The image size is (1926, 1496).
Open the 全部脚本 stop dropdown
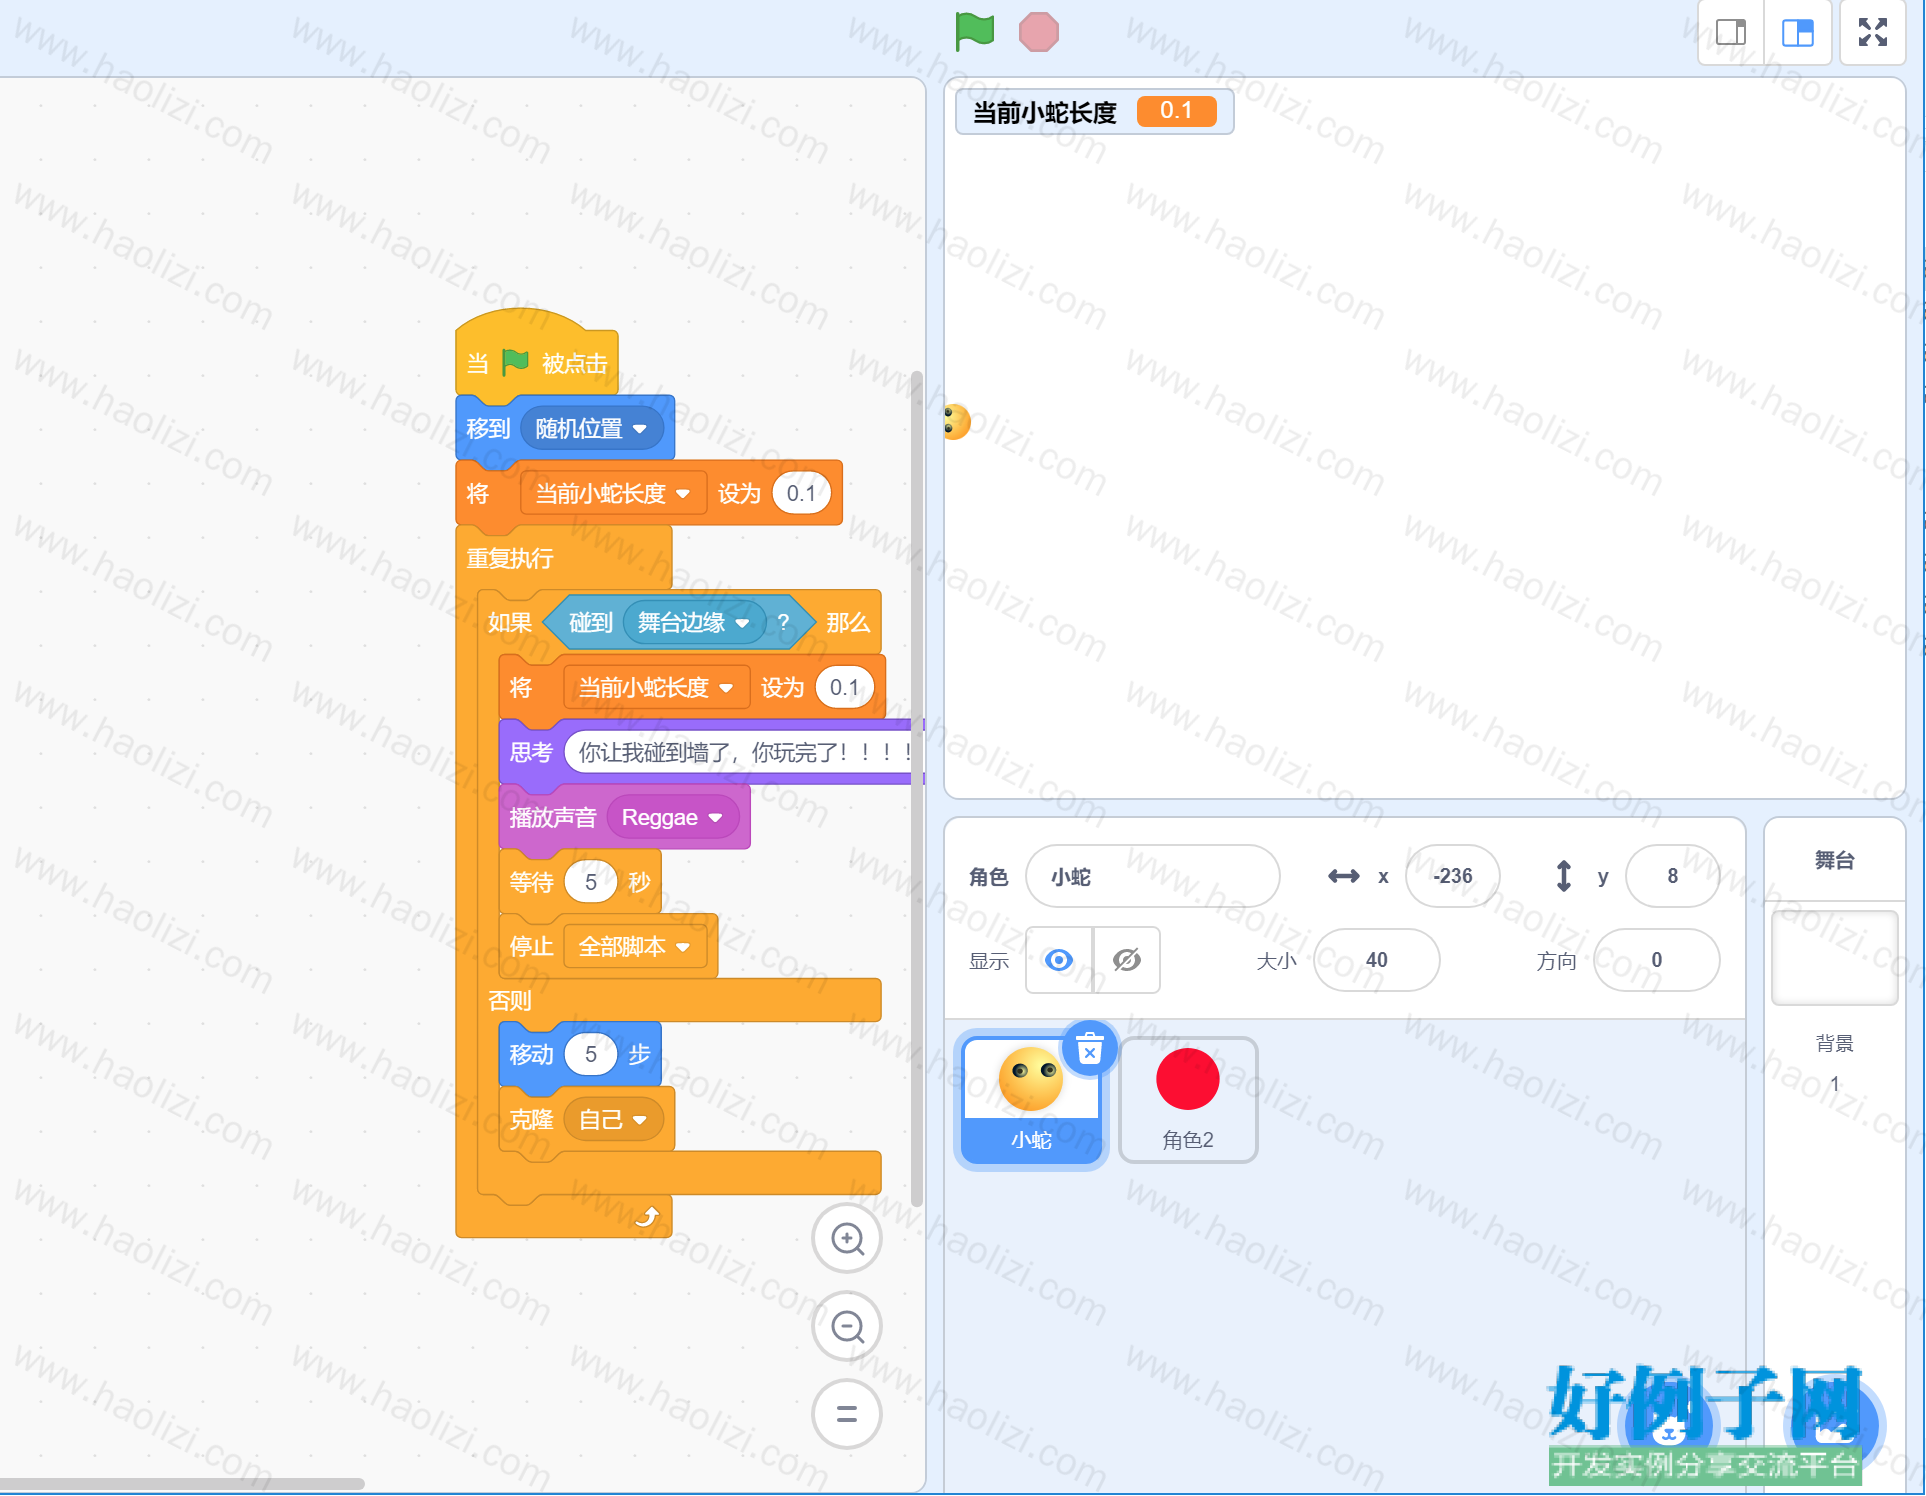tap(635, 947)
